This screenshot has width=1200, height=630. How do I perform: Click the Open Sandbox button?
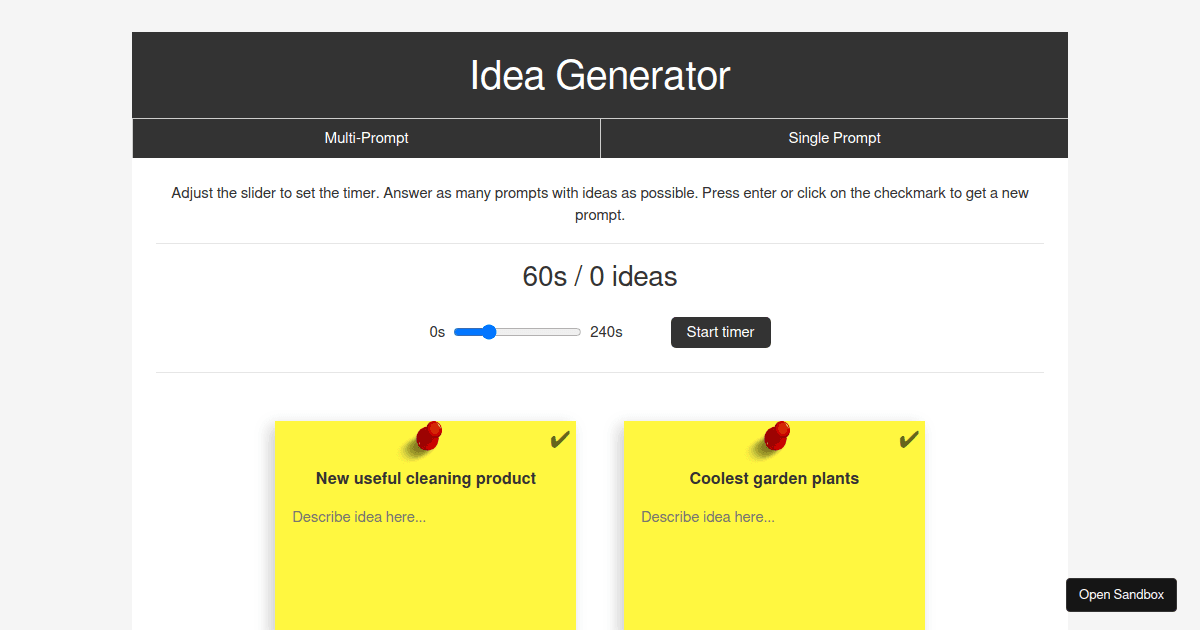pyautogui.click(x=1121, y=594)
